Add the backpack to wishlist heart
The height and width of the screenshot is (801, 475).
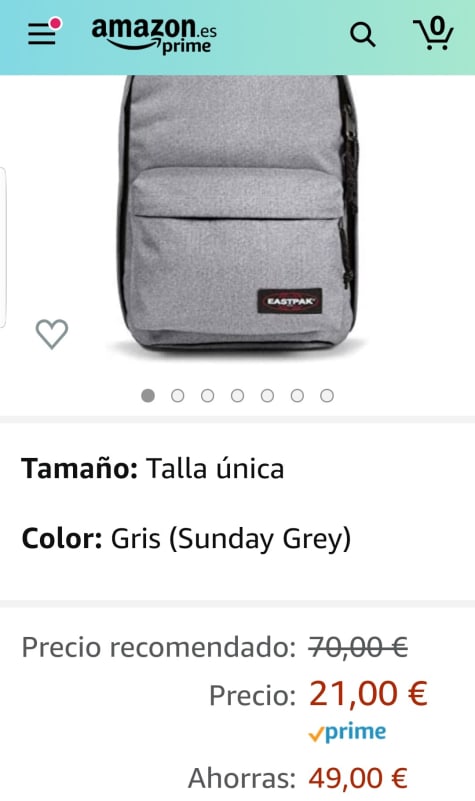click(52, 334)
